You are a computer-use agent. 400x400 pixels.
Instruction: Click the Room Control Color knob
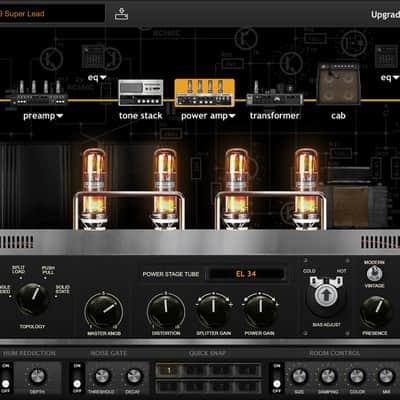(357, 376)
